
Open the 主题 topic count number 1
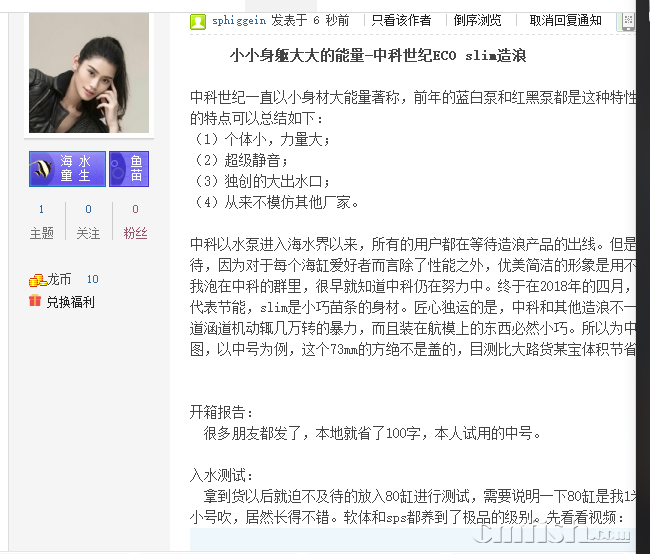coord(41,209)
